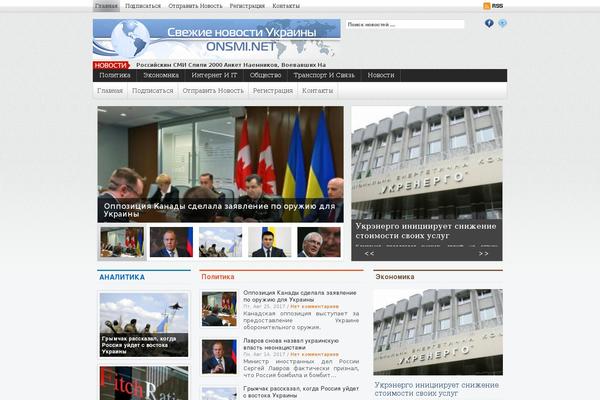
Task: Open Подписаться in the top gray bar
Action: point(143,6)
